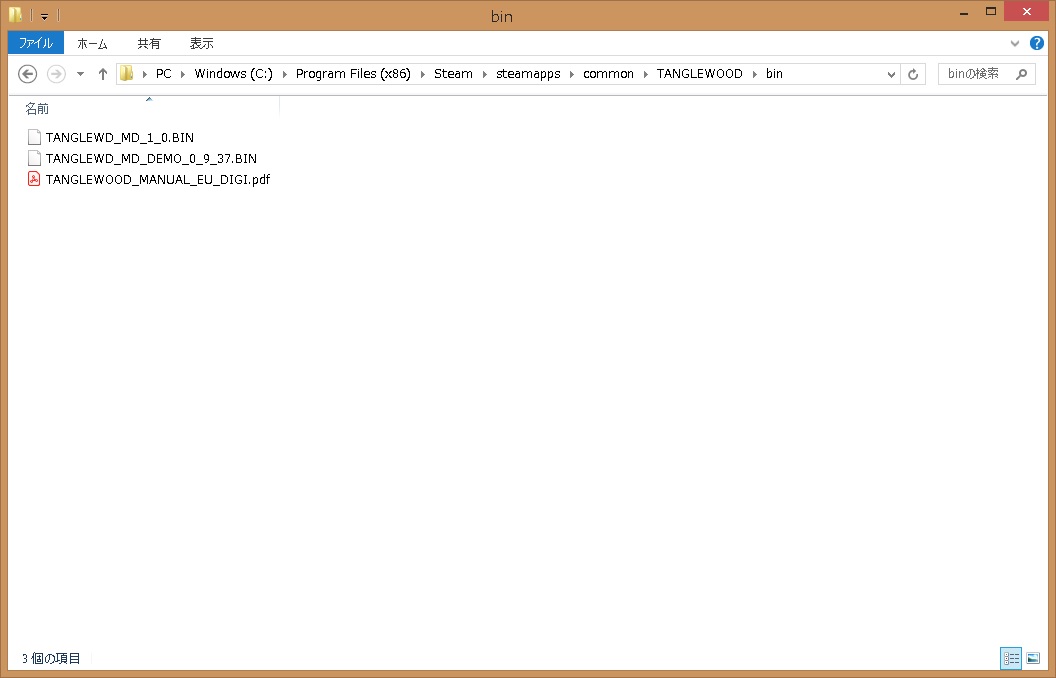
Task: Select the common breadcrumb
Action: point(608,74)
